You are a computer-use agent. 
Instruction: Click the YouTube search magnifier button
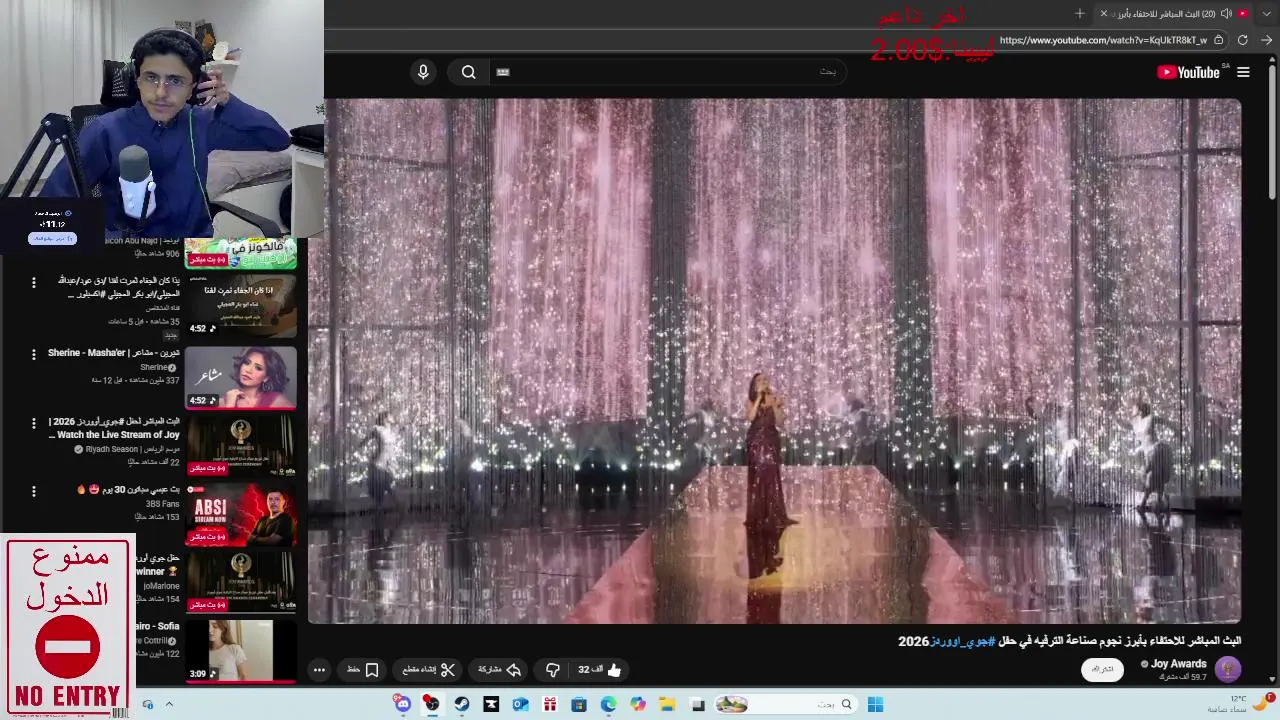(468, 72)
